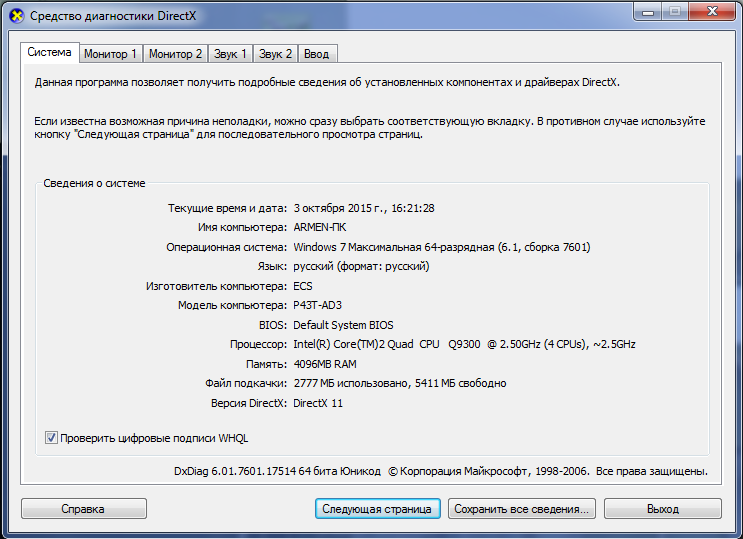Click memory value 4096MB RAM
The image size is (743, 539).
[x=325, y=364]
